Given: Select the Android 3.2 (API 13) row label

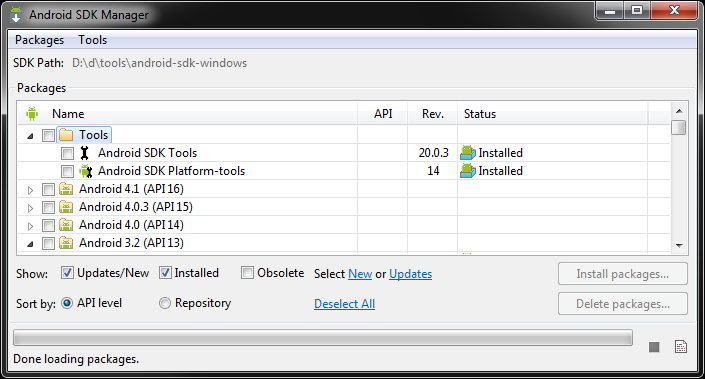Looking at the screenshot, I should 131,243.
